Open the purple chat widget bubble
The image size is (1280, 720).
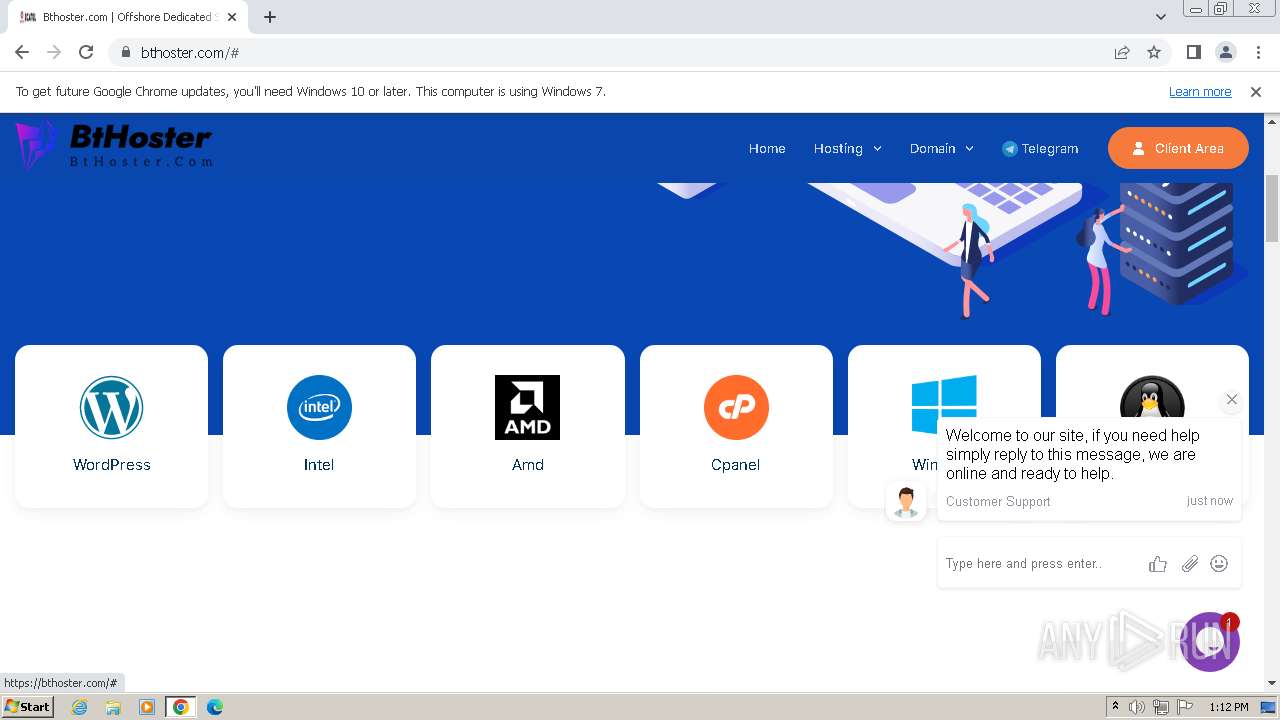(1210, 642)
